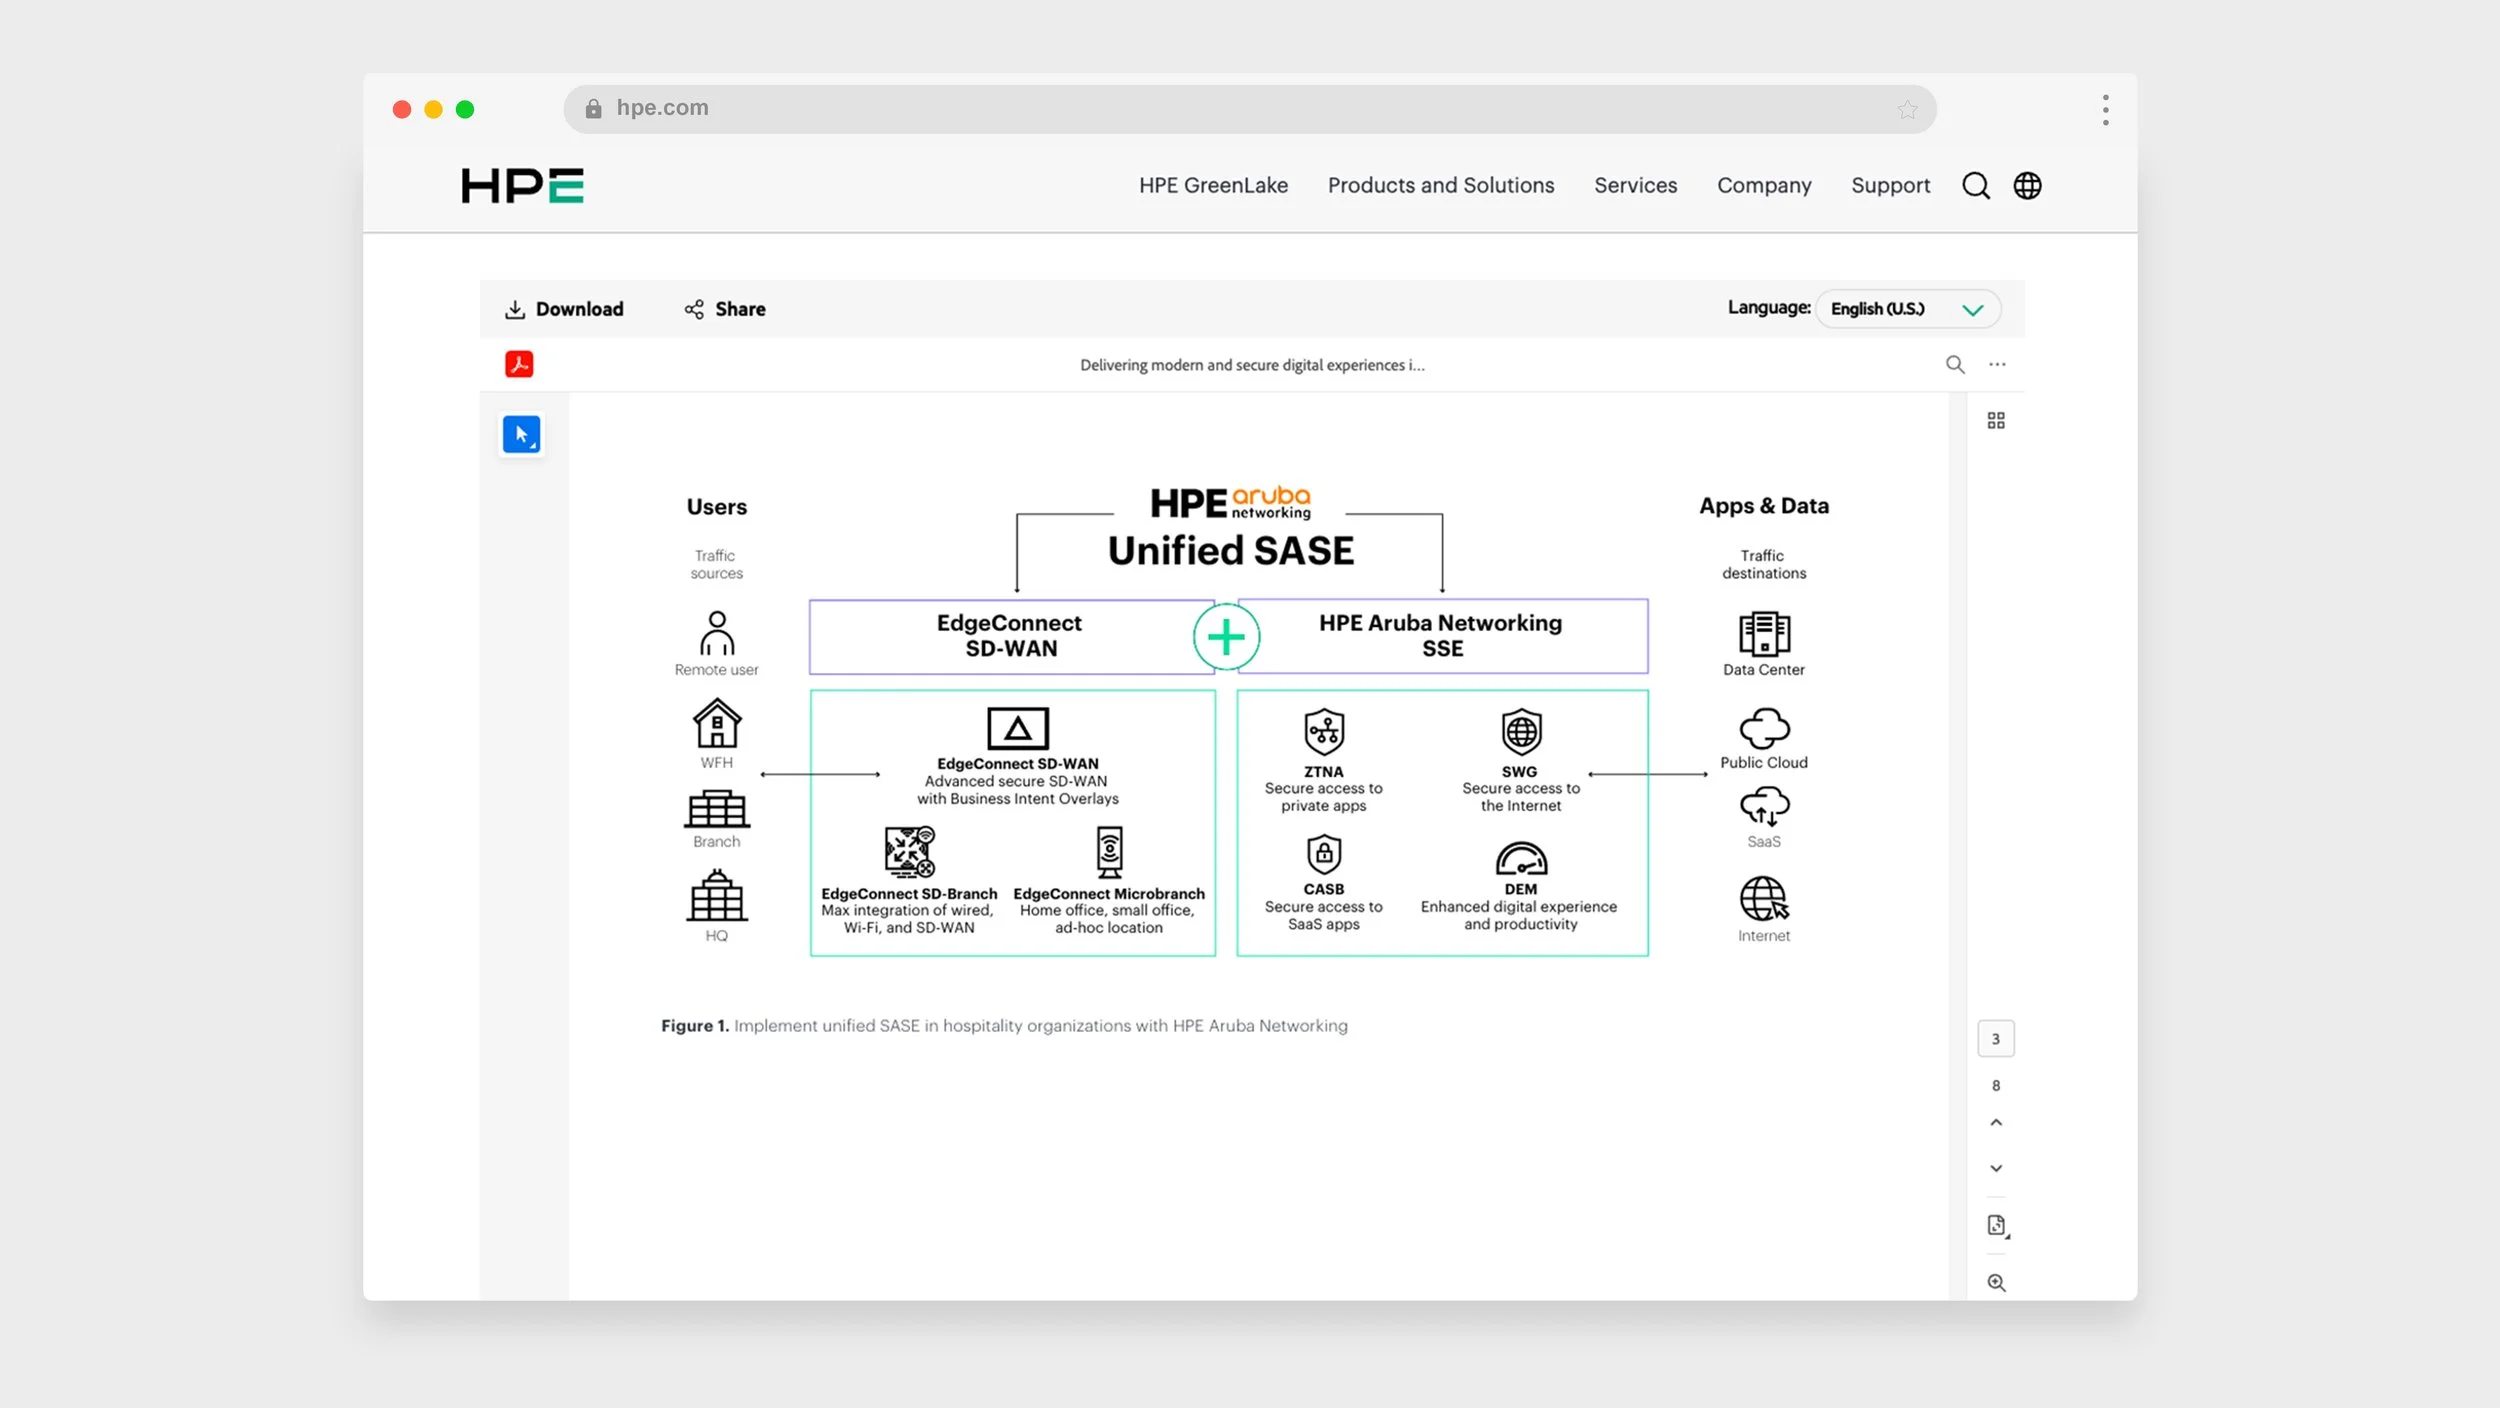Open the Products and Solutions menu

click(1440, 186)
